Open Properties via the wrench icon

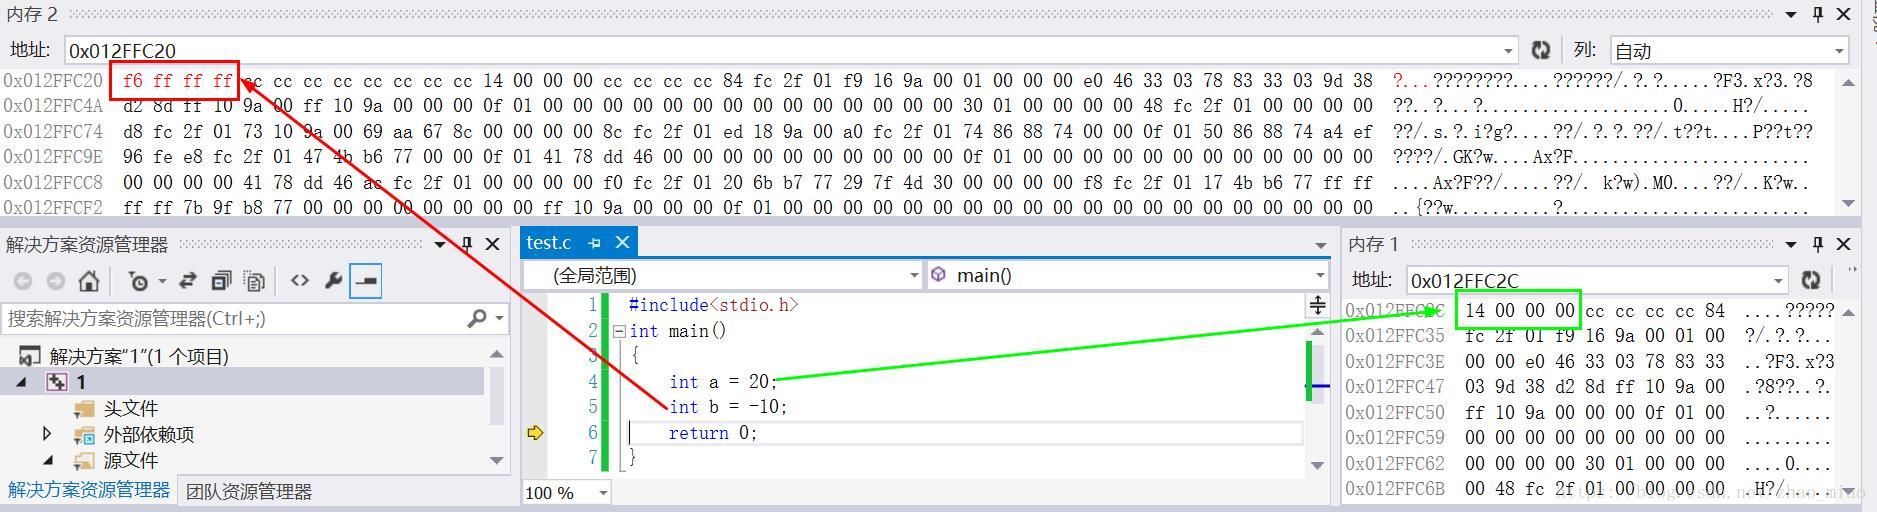tap(333, 281)
